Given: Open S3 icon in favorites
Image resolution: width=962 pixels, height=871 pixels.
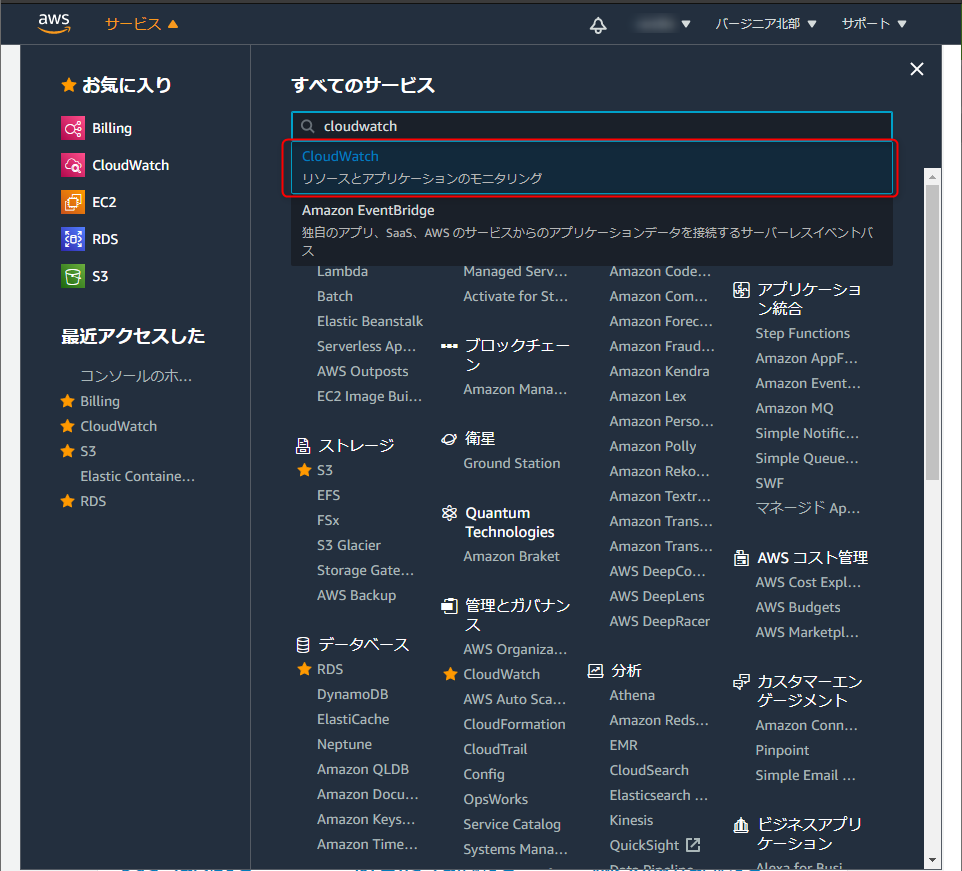Looking at the screenshot, I should (73, 276).
